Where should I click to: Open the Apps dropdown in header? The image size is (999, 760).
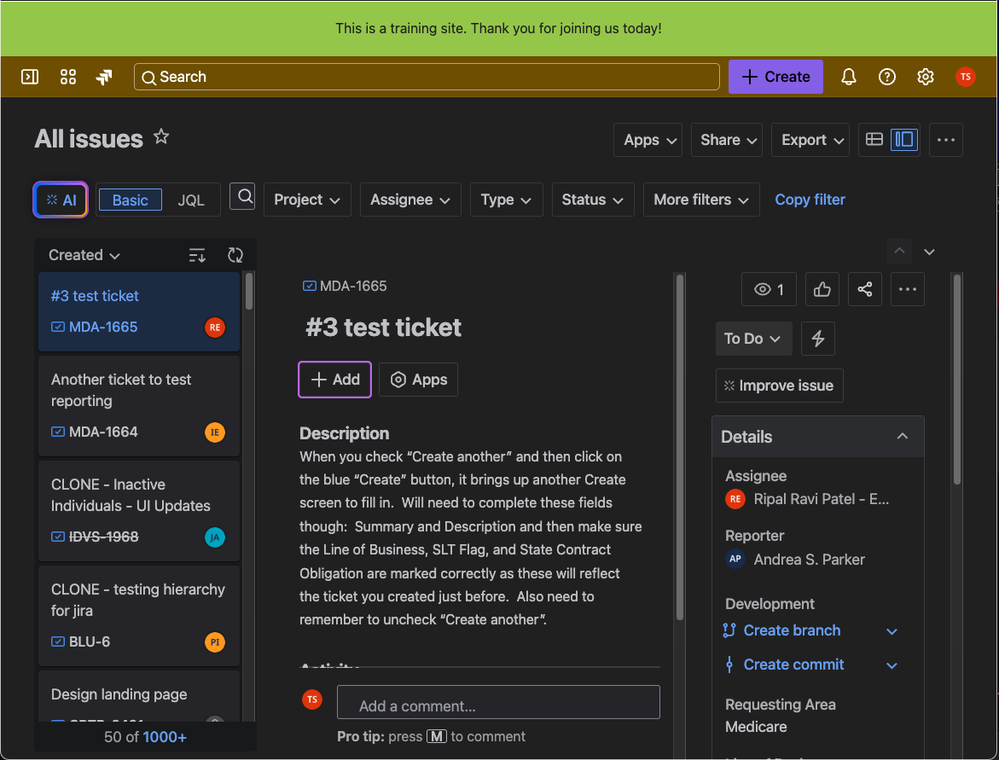tap(648, 140)
